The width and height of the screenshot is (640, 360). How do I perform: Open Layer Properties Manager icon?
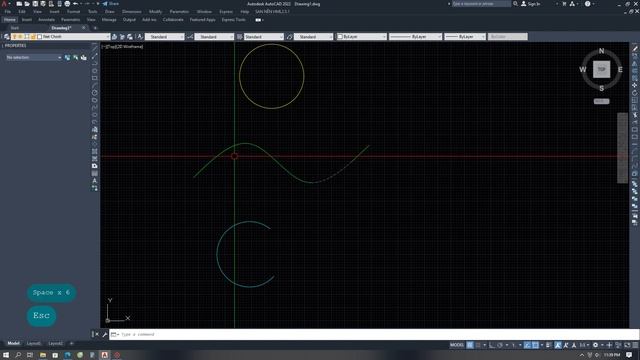7,37
